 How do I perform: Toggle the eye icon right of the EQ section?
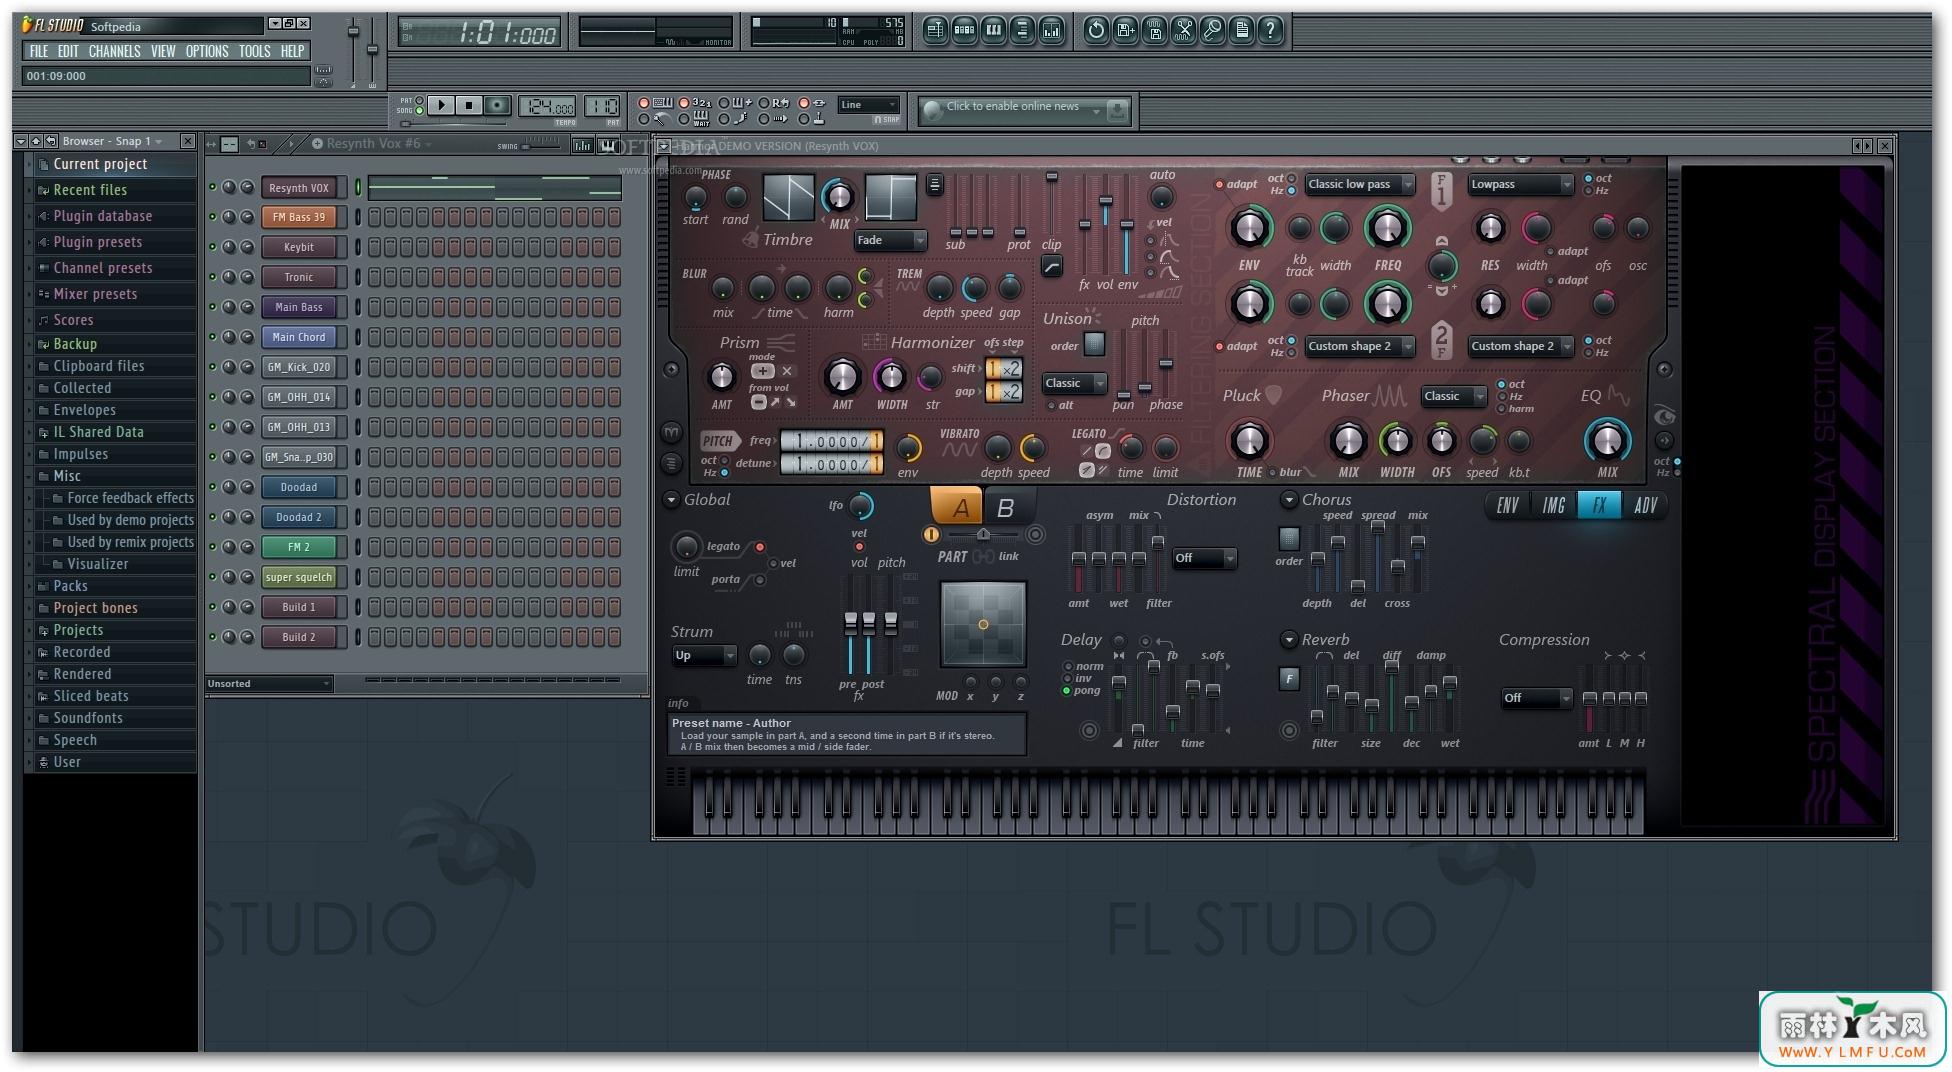point(1664,416)
